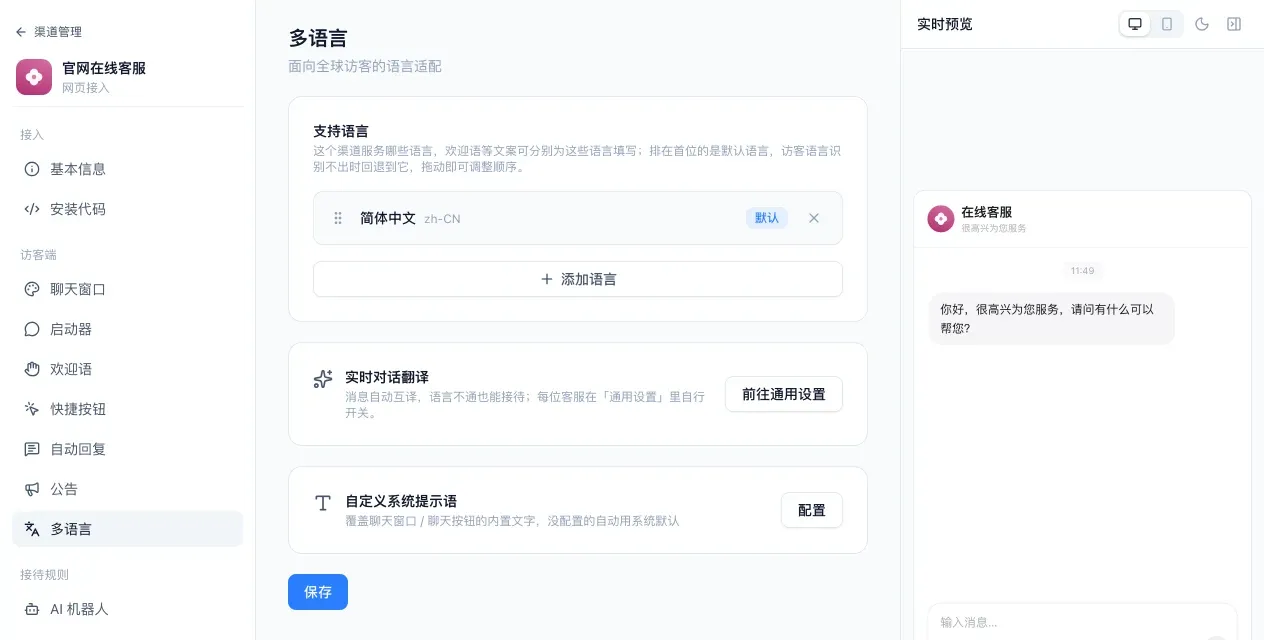The height and width of the screenshot is (640, 1264).
Task: Click the 多语言 page heading
Action: pos(318,39)
